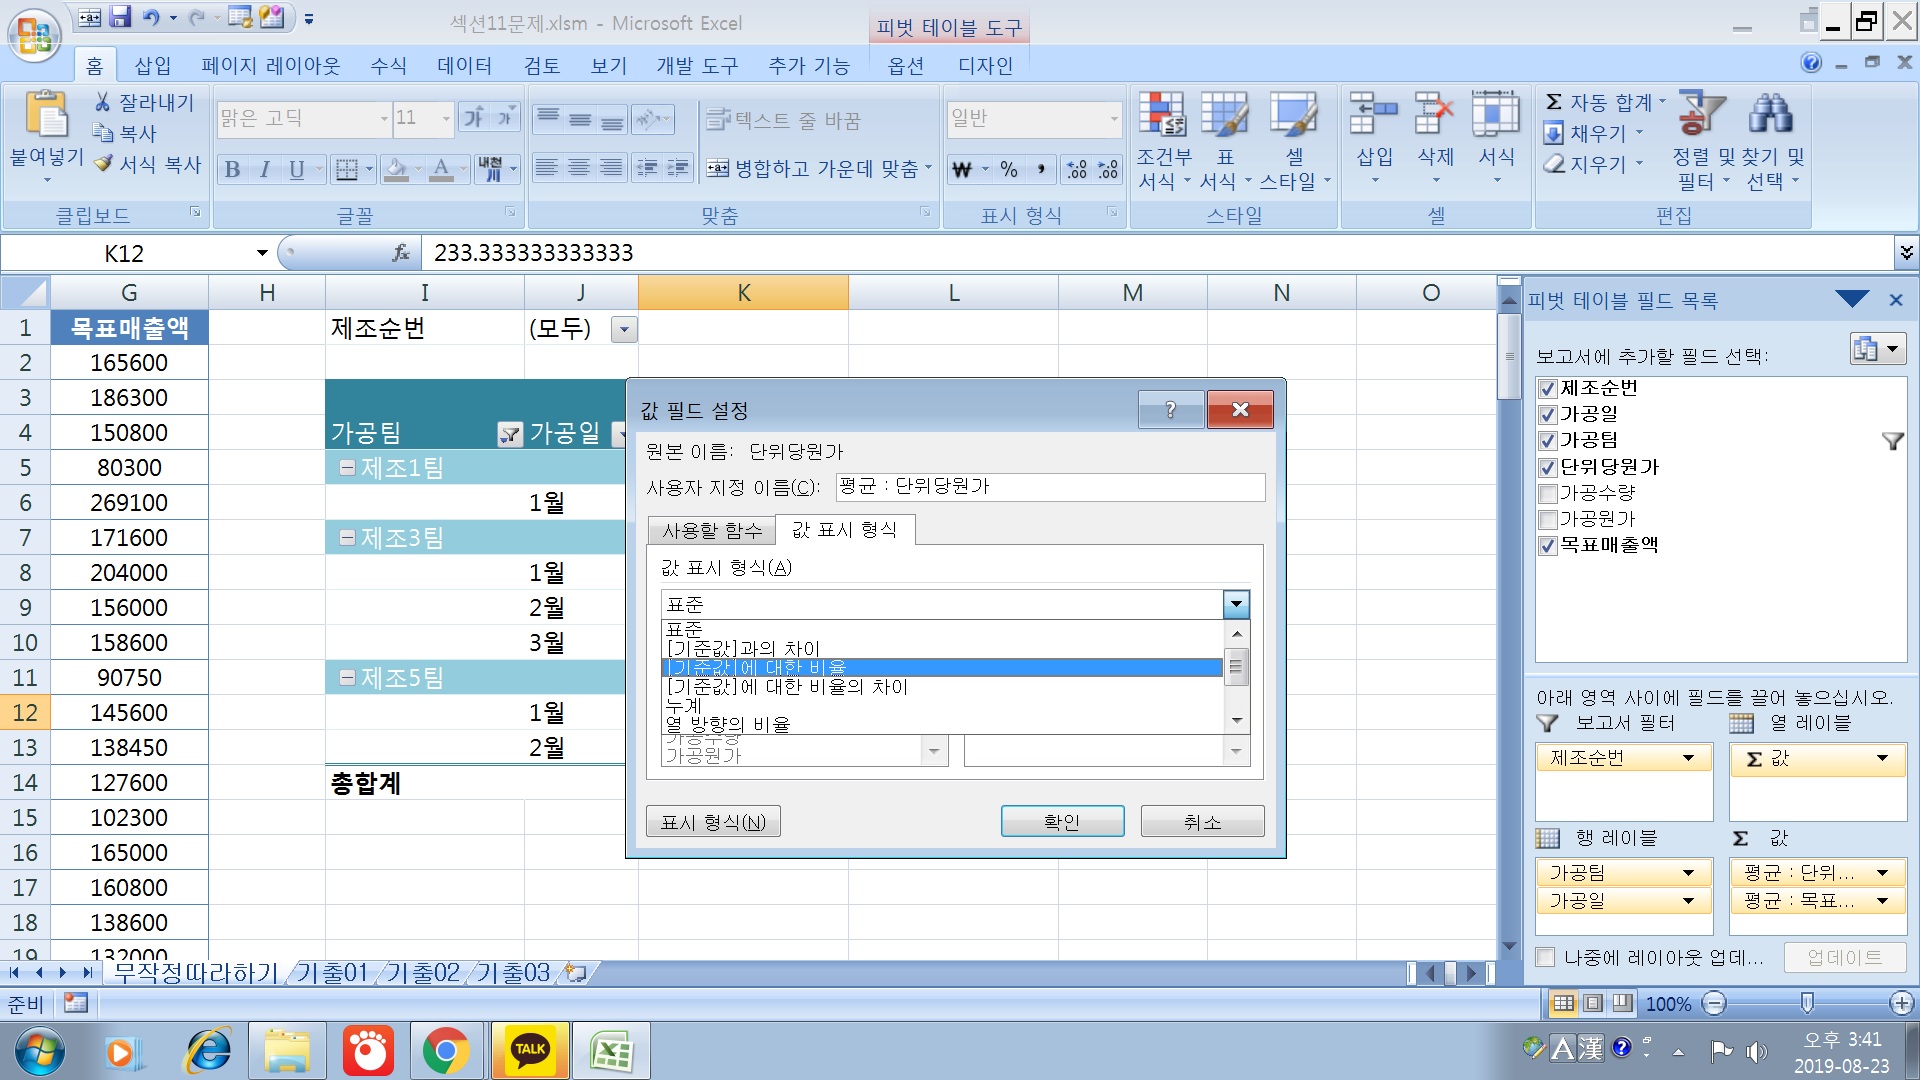This screenshot has width=1920, height=1080.
Task: Collapse the 제조1팀 row group
Action: [x=347, y=468]
